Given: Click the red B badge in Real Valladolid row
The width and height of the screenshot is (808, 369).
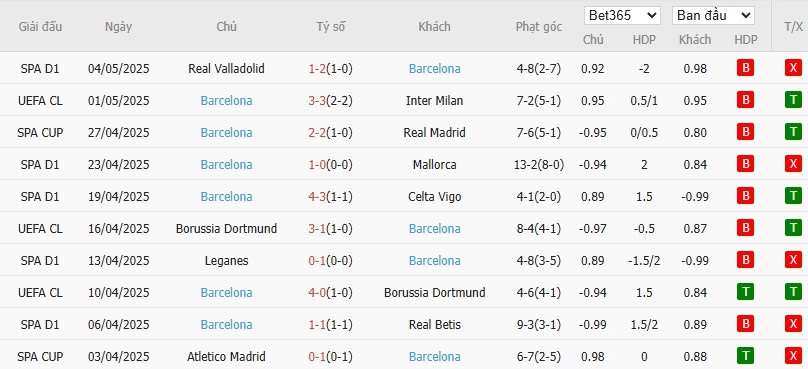Looking at the screenshot, I should (x=745, y=68).
